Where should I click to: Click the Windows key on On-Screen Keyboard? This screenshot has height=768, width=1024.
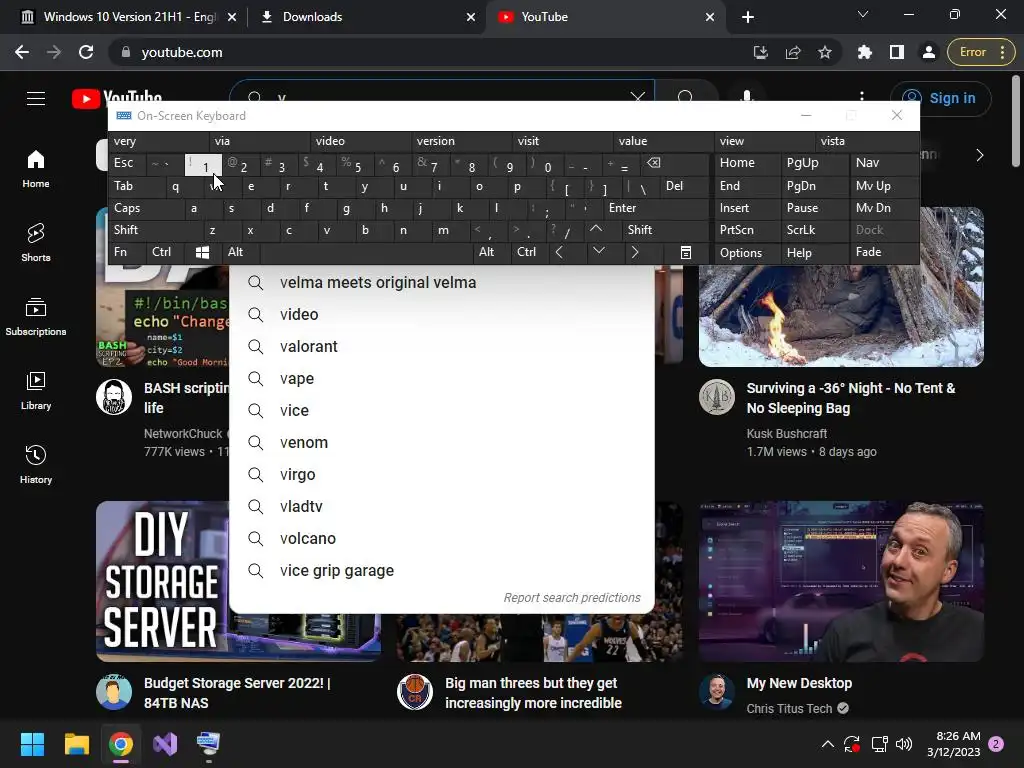click(x=202, y=253)
